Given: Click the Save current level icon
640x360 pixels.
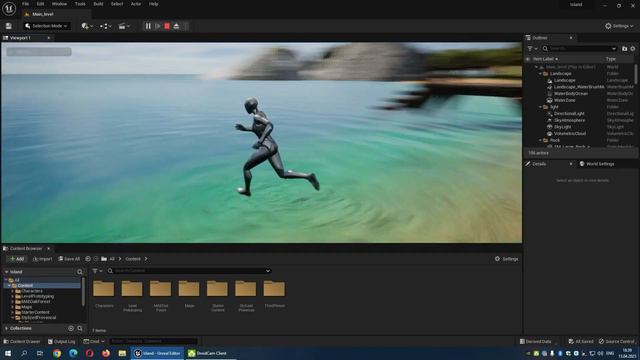Looking at the screenshot, I should click(x=9, y=26).
